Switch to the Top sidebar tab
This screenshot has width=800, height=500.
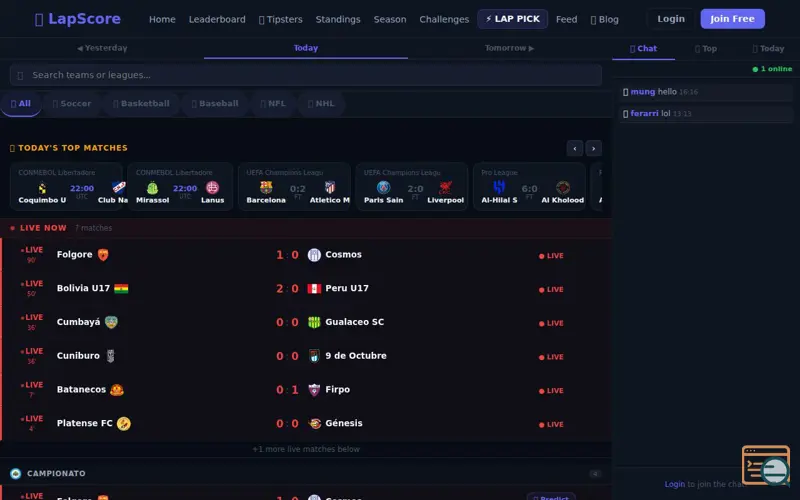coord(706,48)
